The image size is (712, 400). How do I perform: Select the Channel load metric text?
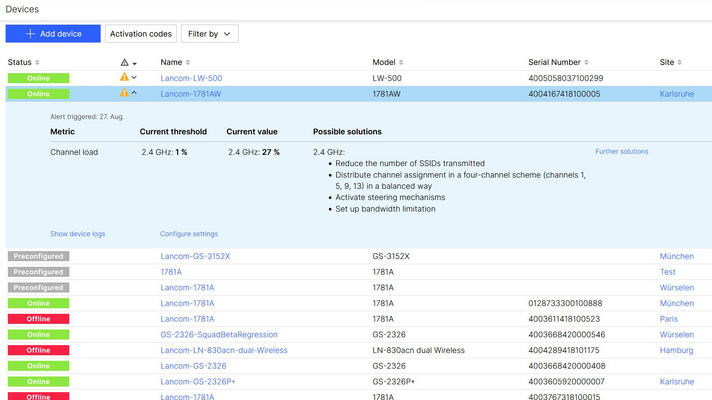pos(74,152)
